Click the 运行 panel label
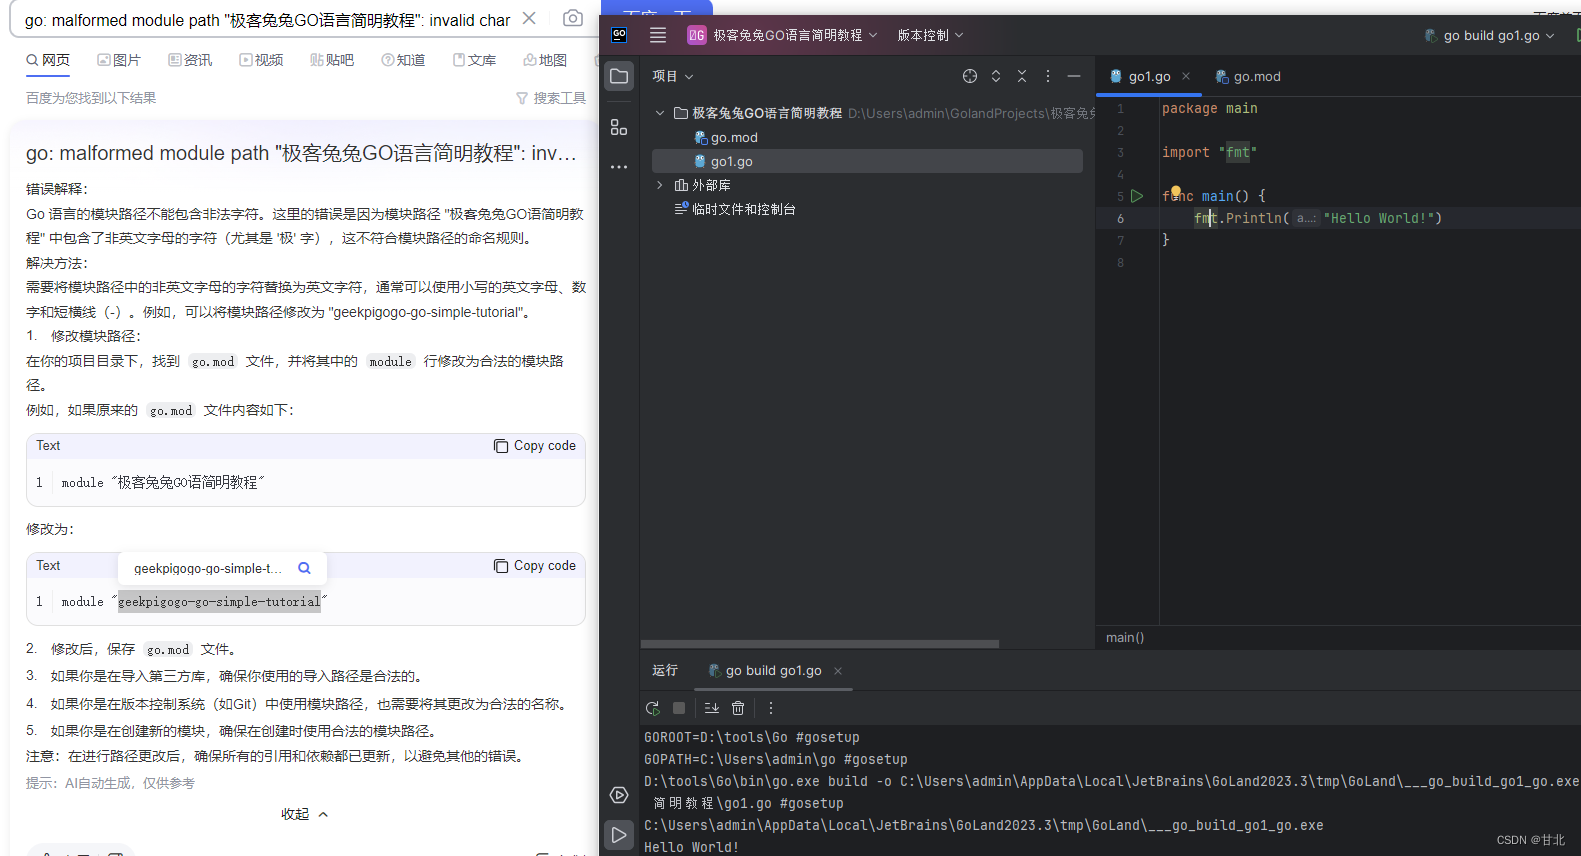Image resolution: width=1581 pixels, height=856 pixels. point(665,670)
